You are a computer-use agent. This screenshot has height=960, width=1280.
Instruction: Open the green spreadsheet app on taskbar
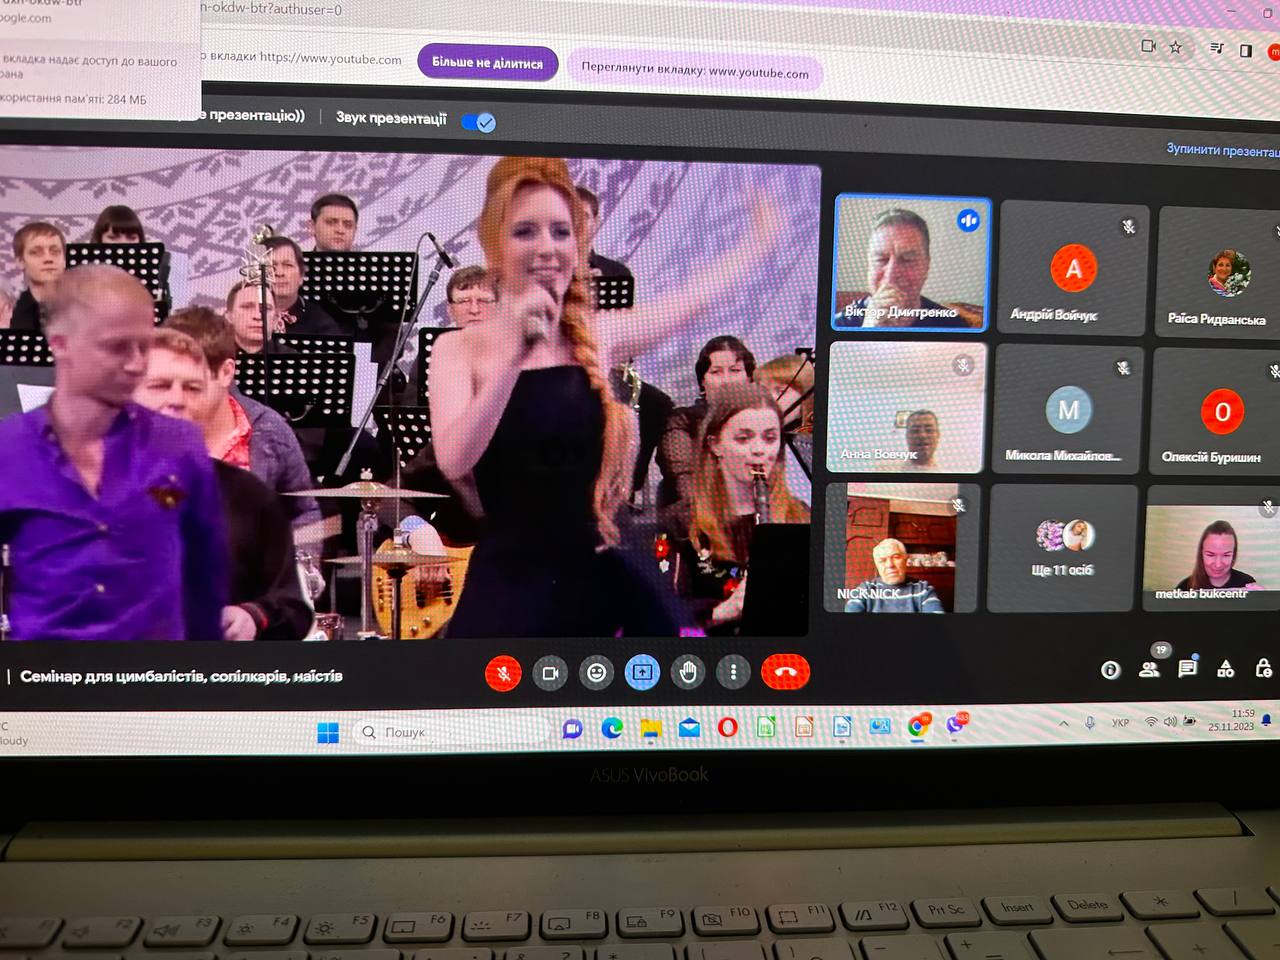(766, 727)
